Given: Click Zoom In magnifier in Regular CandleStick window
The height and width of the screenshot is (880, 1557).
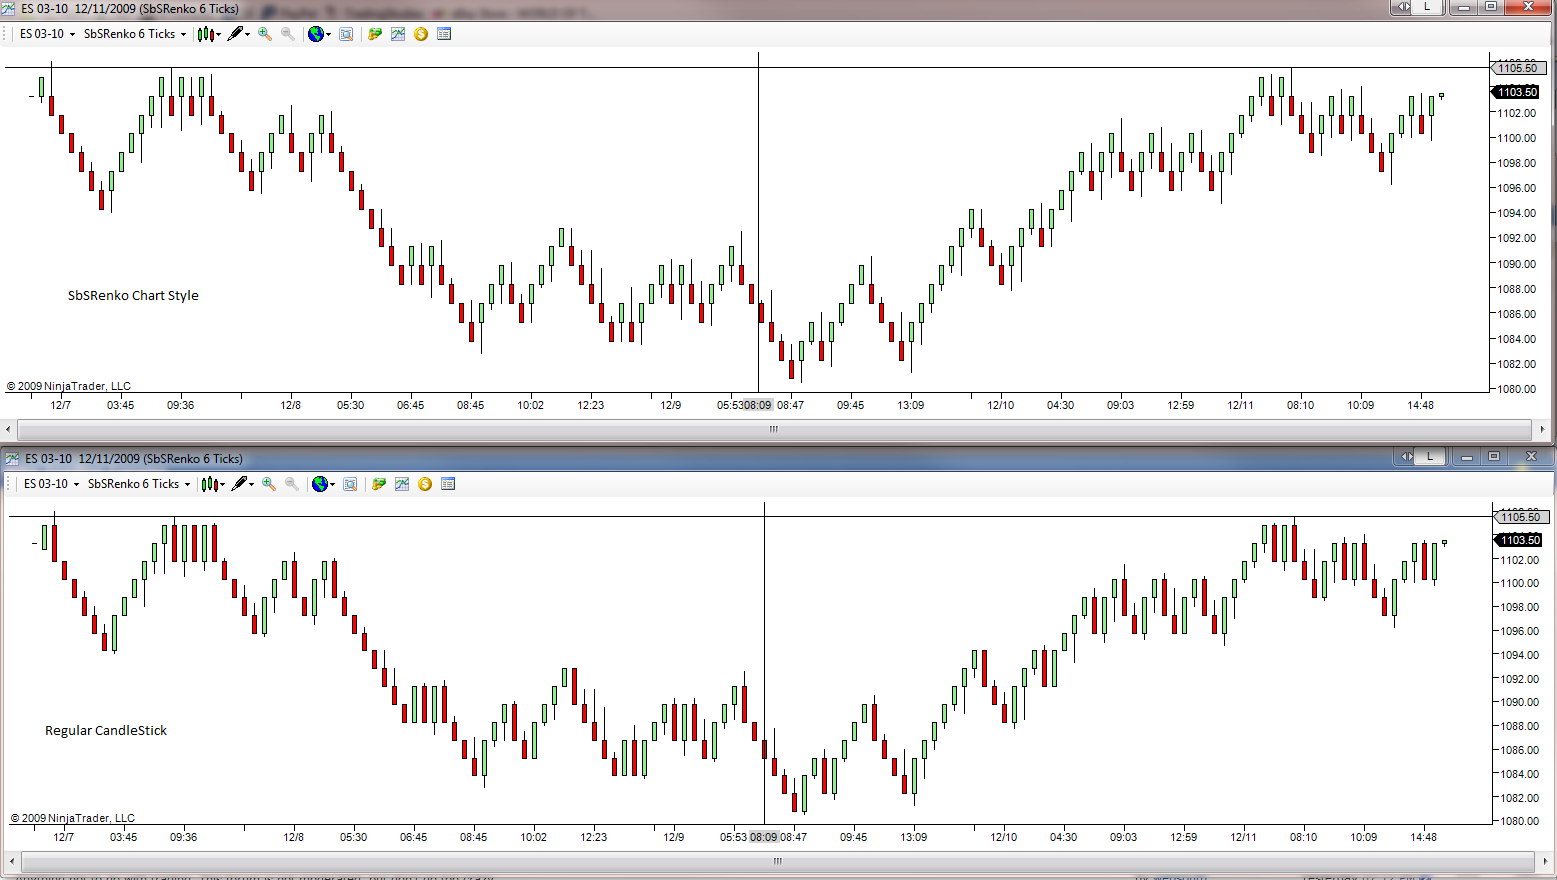Looking at the screenshot, I should pos(269,484).
